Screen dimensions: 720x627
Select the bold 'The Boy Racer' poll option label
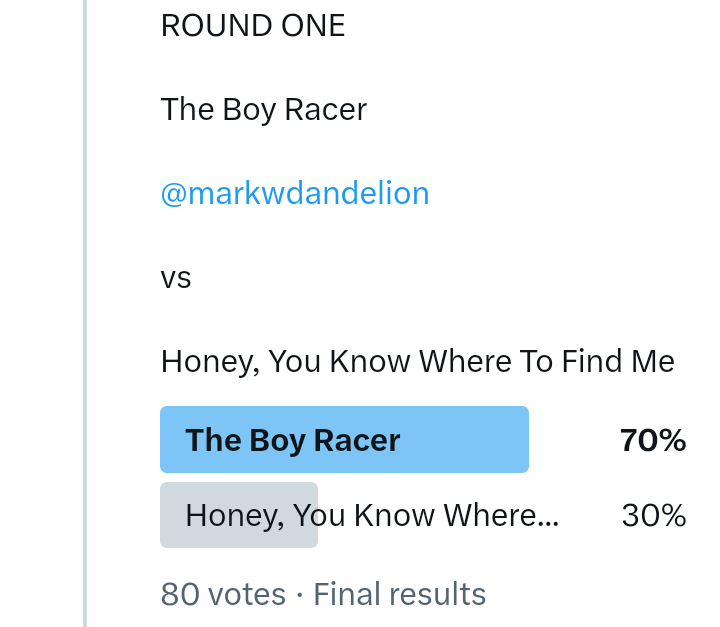point(293,440)
